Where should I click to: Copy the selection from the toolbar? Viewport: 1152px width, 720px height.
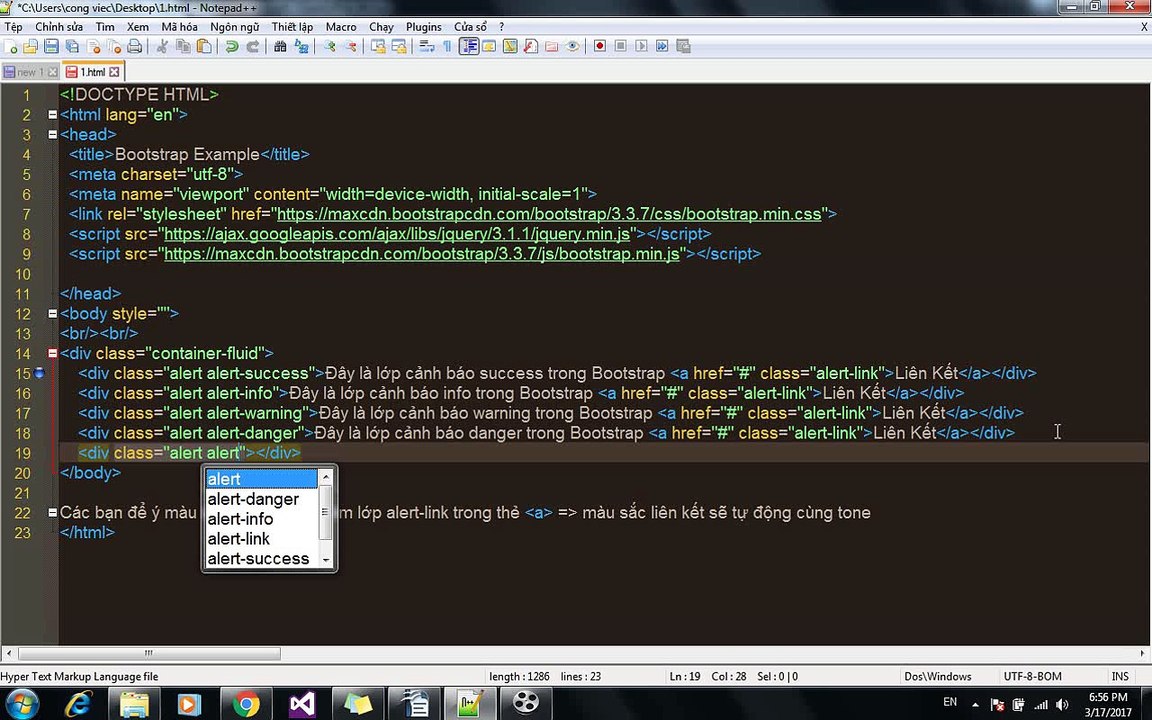coord(183,46)
